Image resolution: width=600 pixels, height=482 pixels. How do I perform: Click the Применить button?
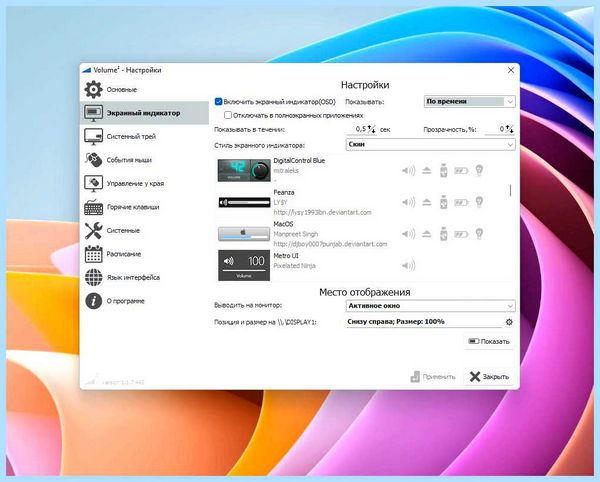(433, 377)
